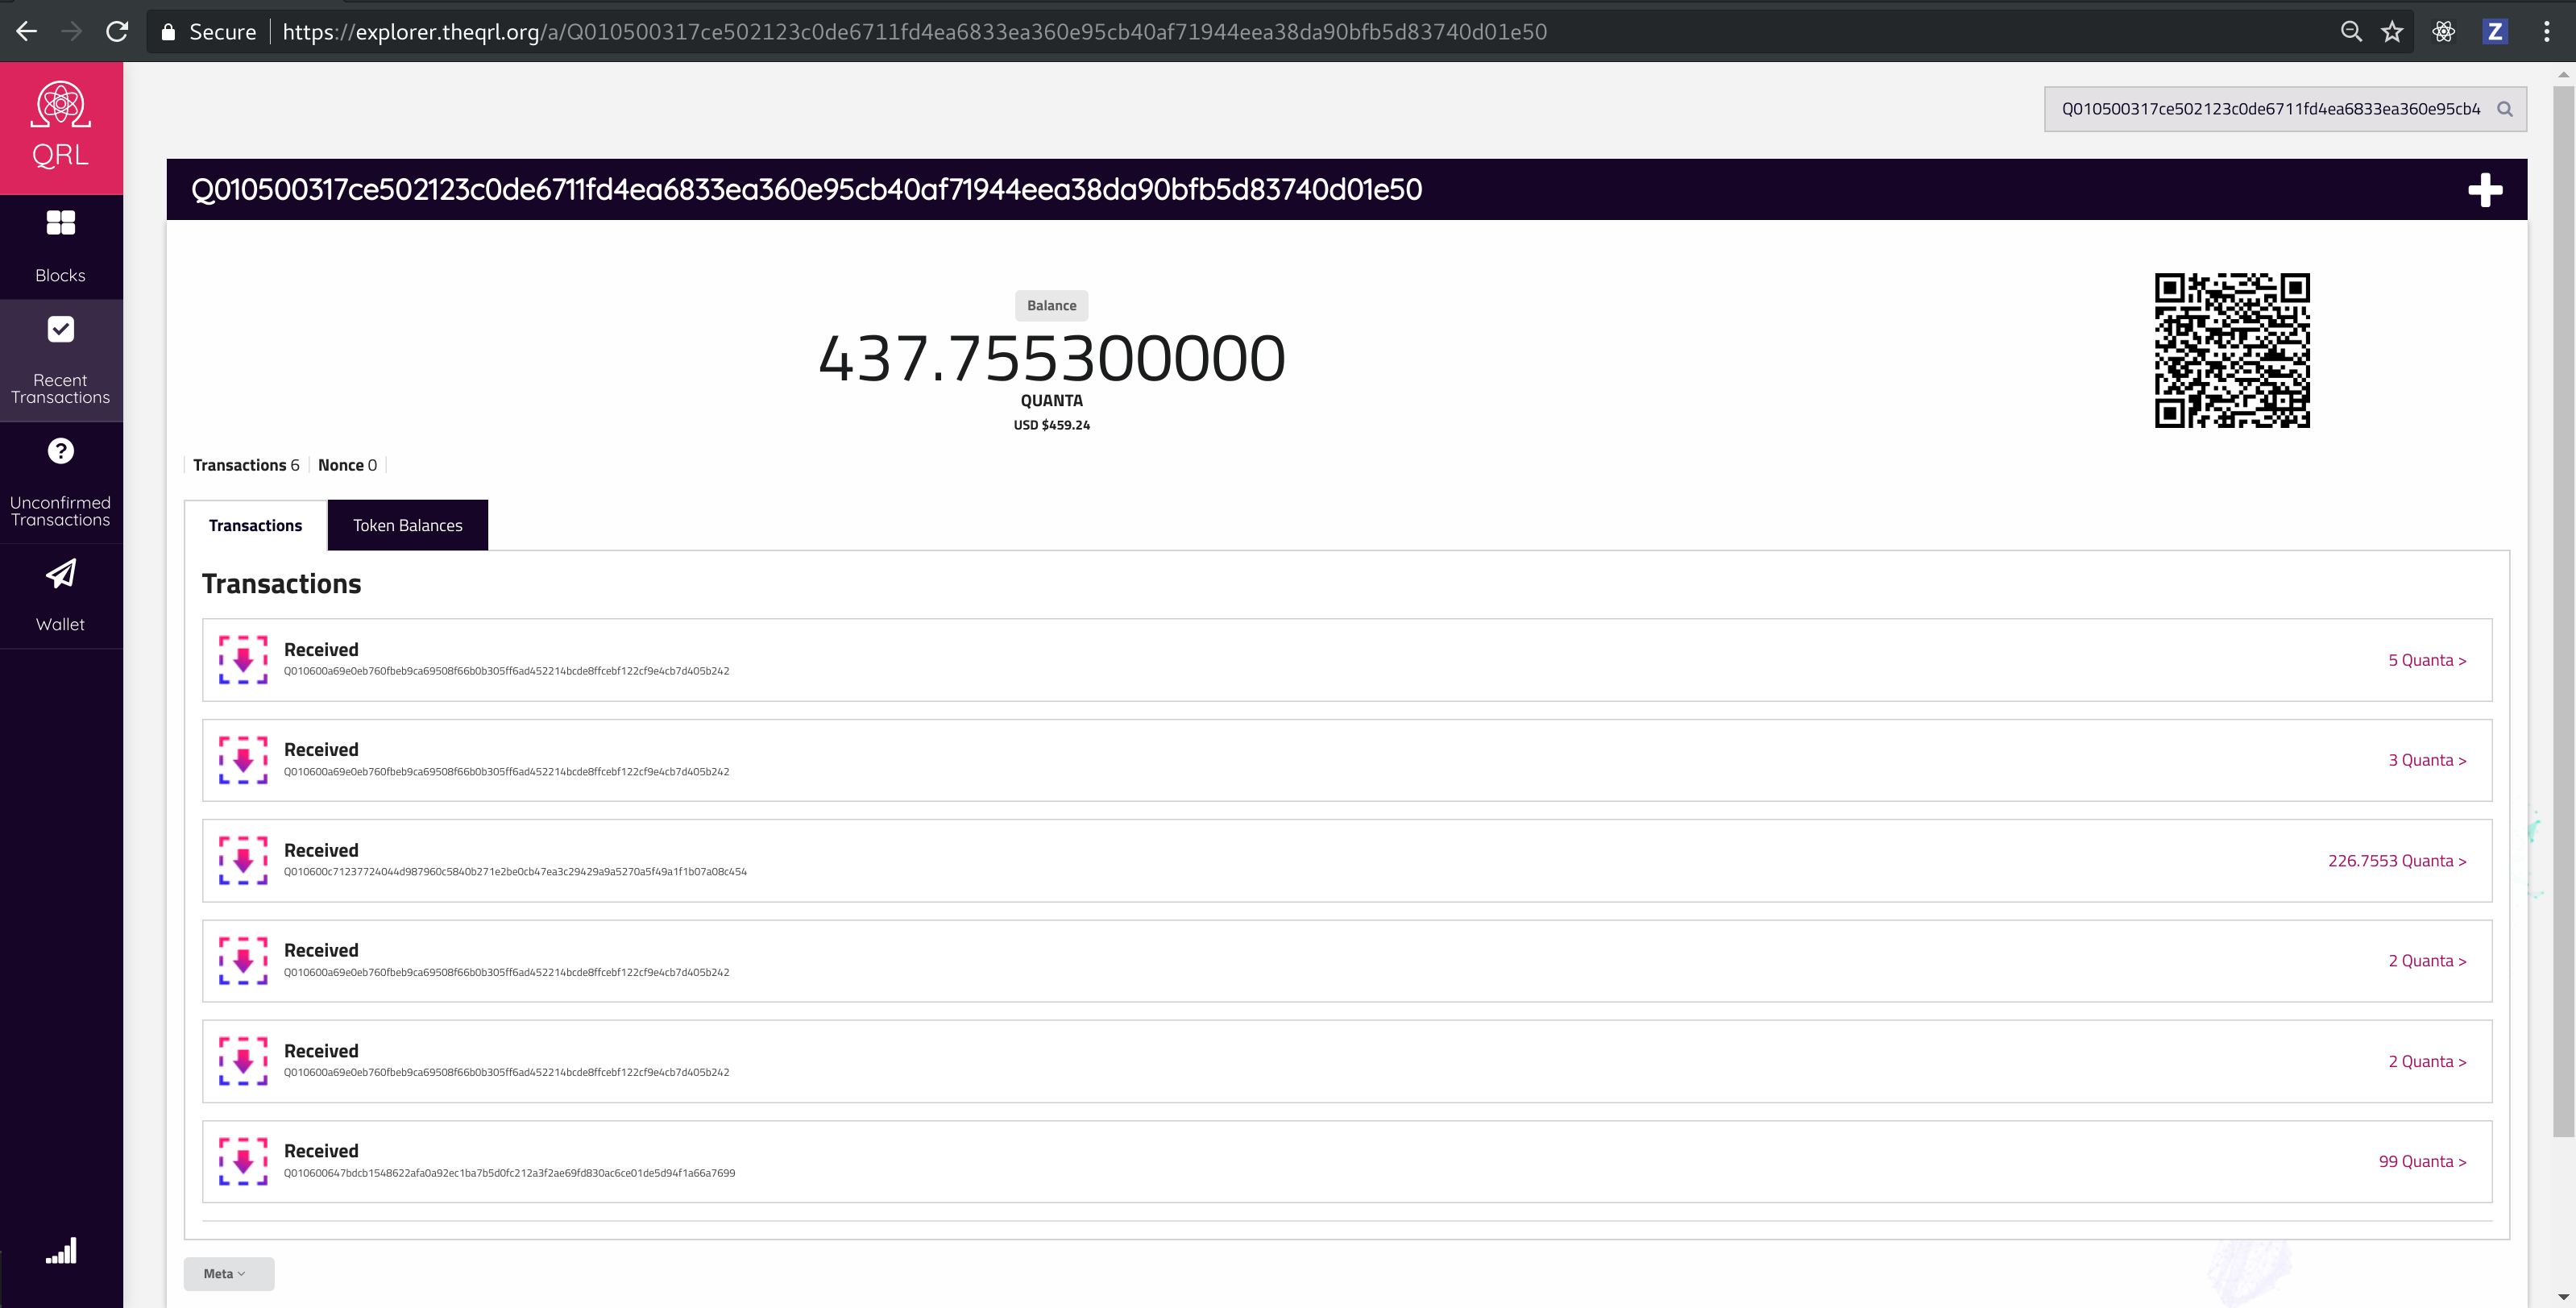Click the QRL atom logo

[61, 126]
